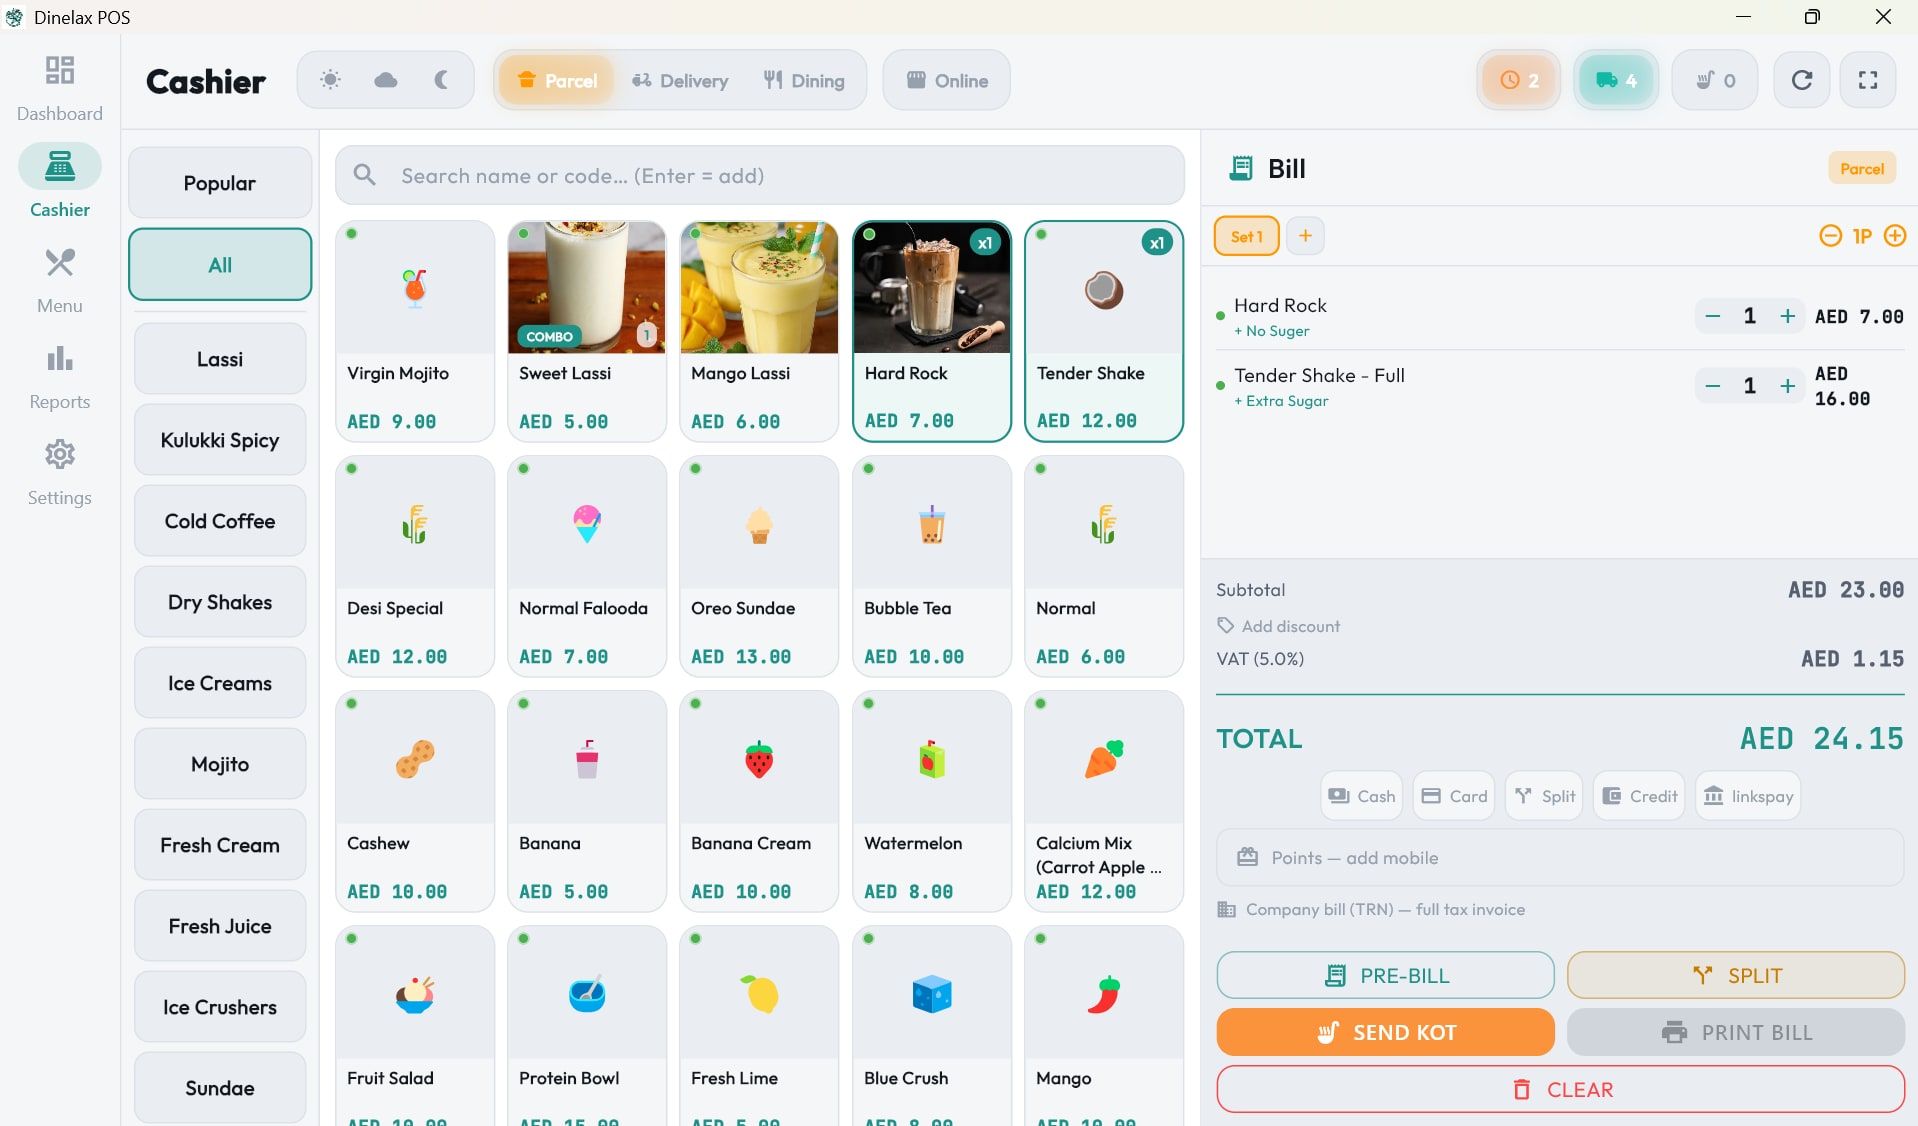Decrease Hard Rock quantity

1713,316
